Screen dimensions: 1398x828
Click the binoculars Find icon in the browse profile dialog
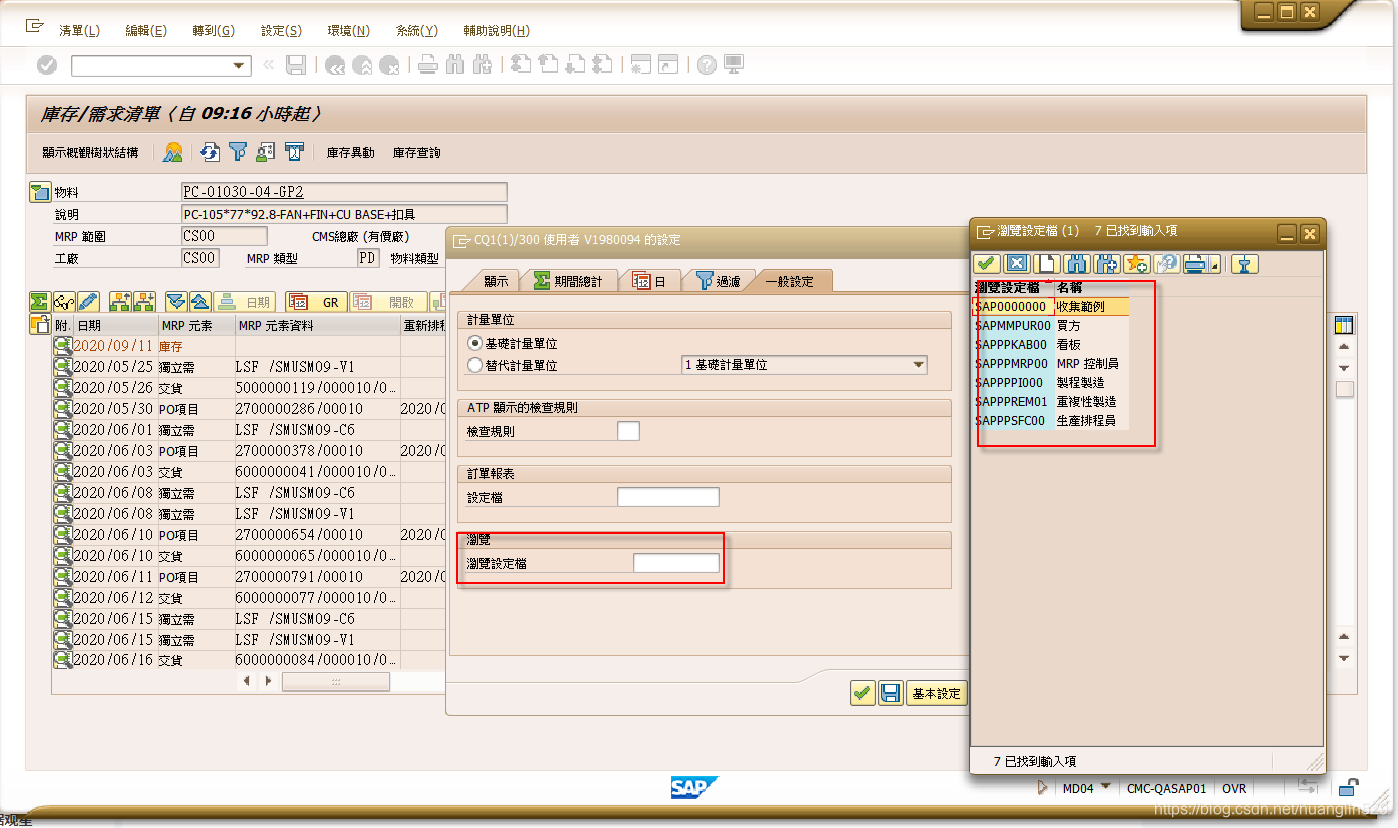click(x=1074, y=263)
